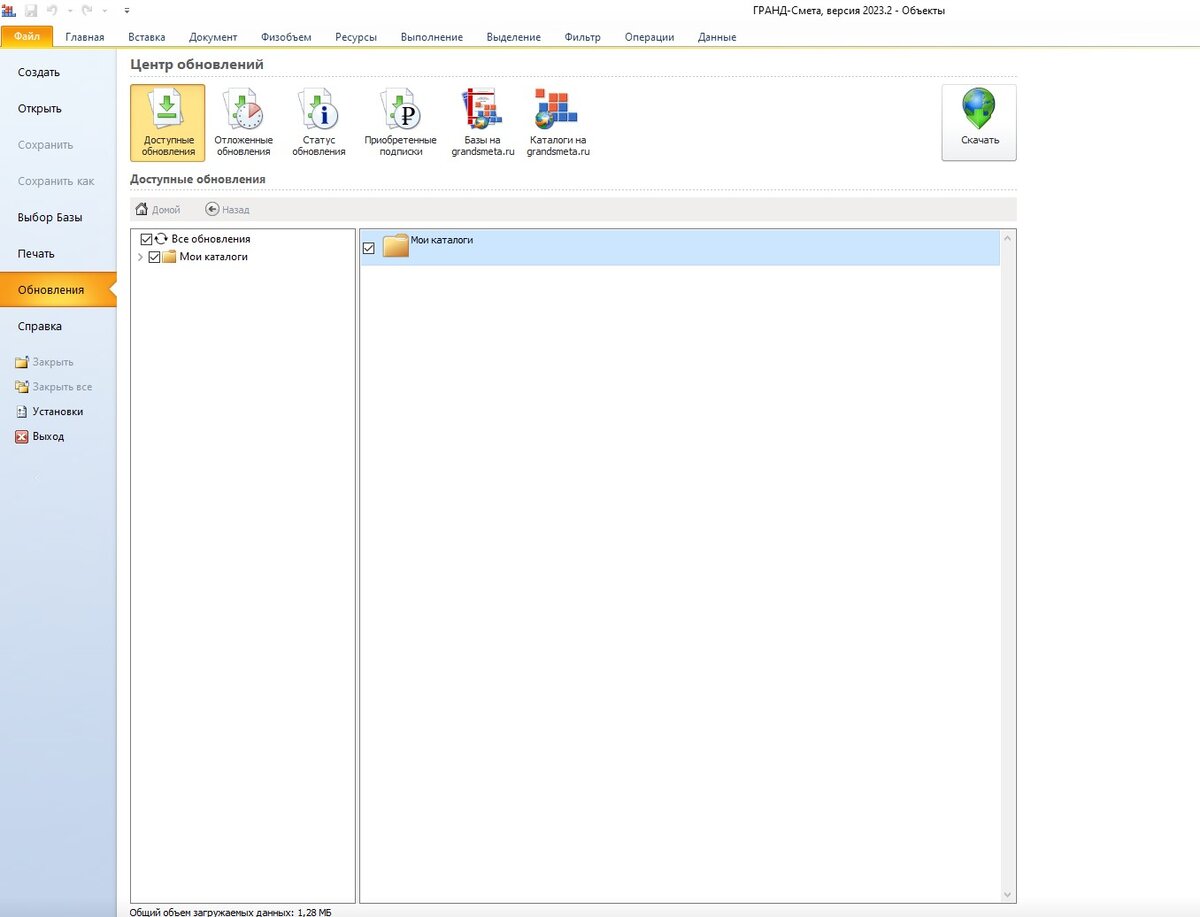Open Базы на grandsmeta.ru
Screen dimensions: 1200x917
[x=482, y=122]
